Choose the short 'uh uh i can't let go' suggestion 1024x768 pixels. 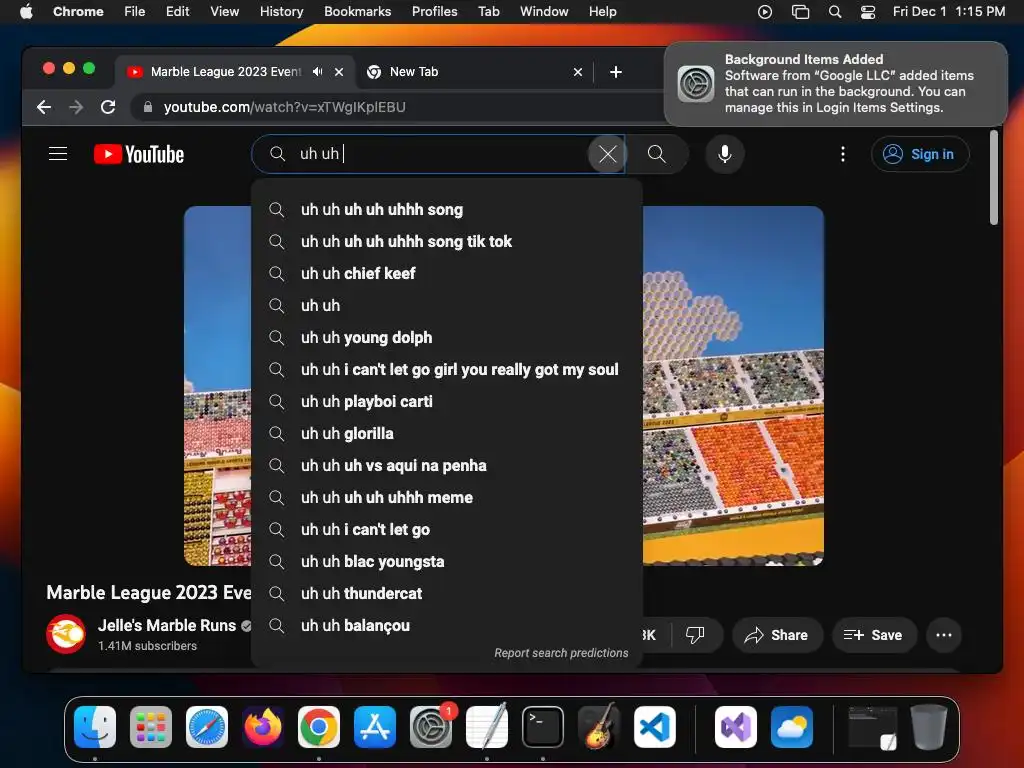point(447,530)
